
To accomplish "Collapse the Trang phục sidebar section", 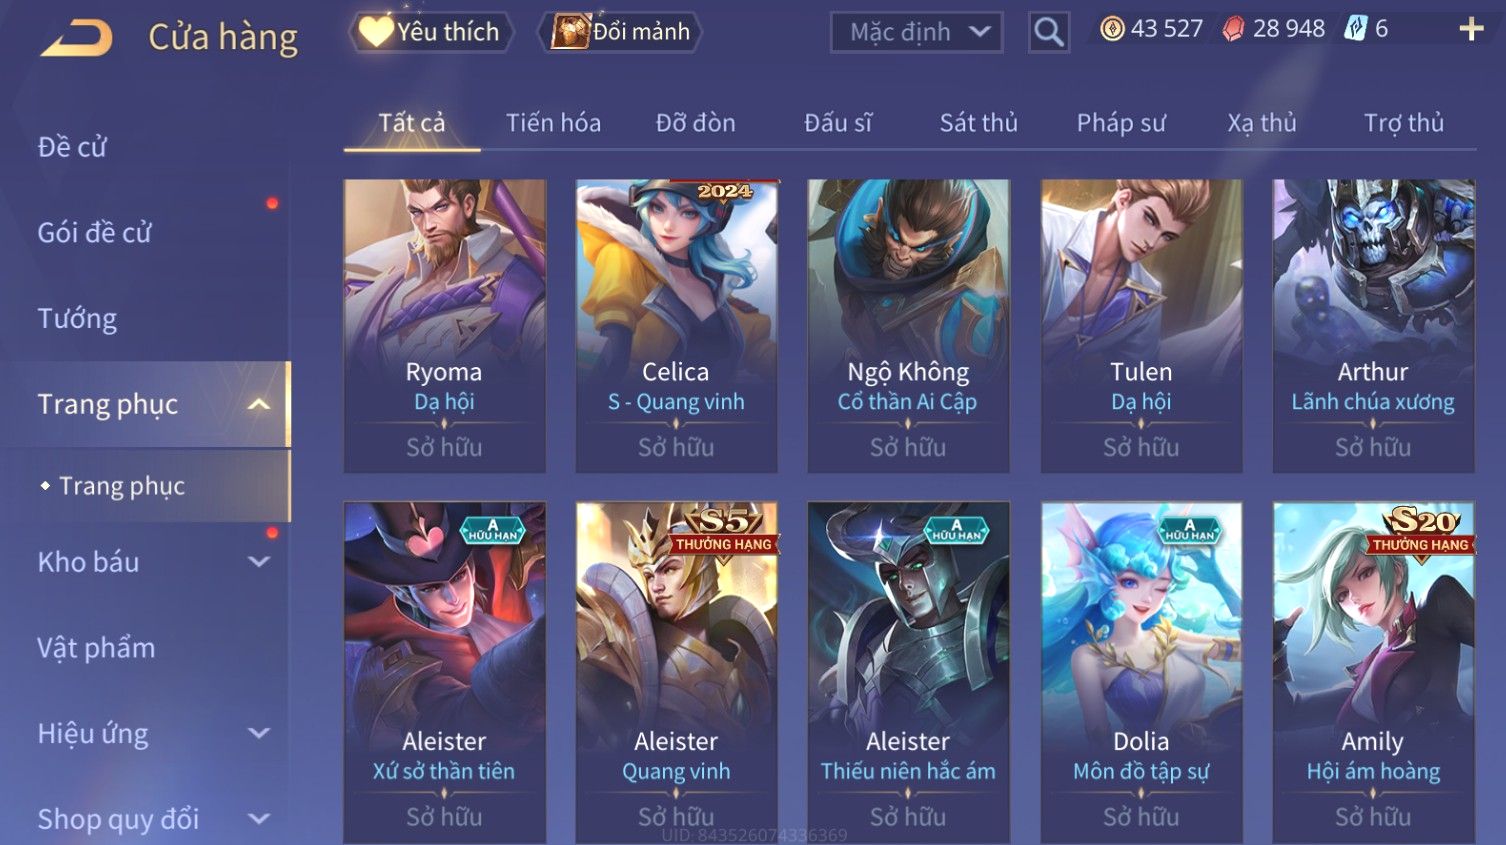I will click(x=259, y=404).
